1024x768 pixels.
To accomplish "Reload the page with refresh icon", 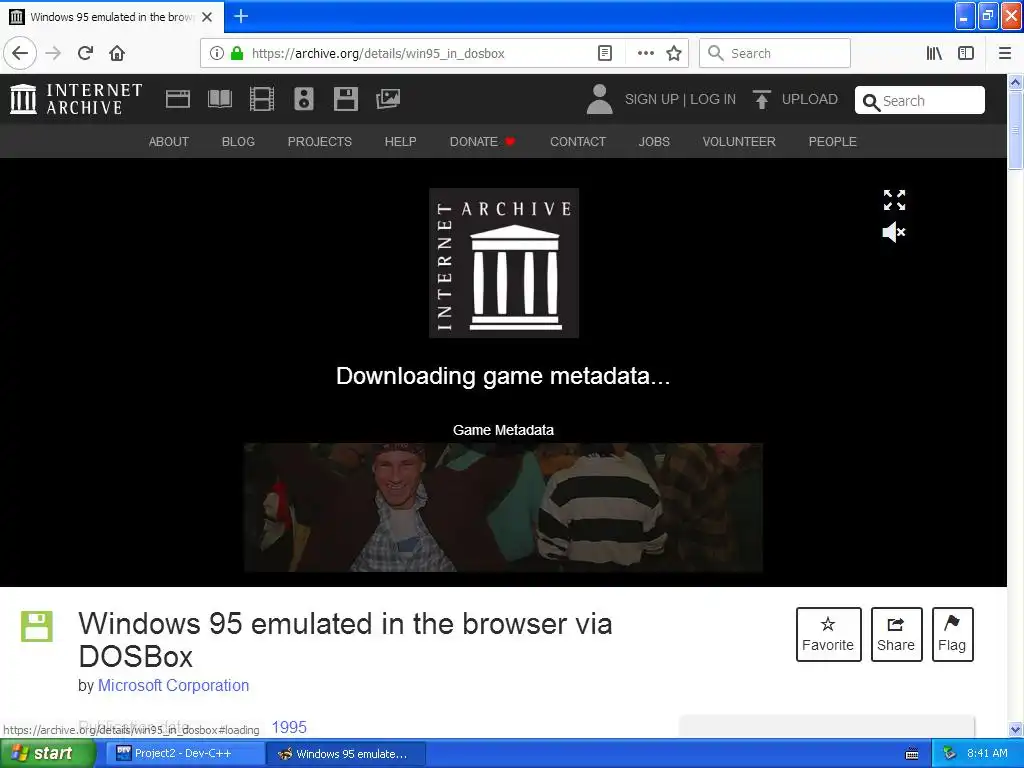I will click(86, 53).
